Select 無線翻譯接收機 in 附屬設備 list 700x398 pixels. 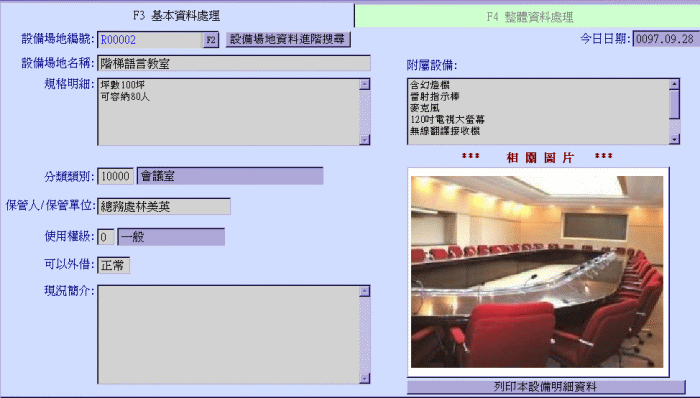445,131
